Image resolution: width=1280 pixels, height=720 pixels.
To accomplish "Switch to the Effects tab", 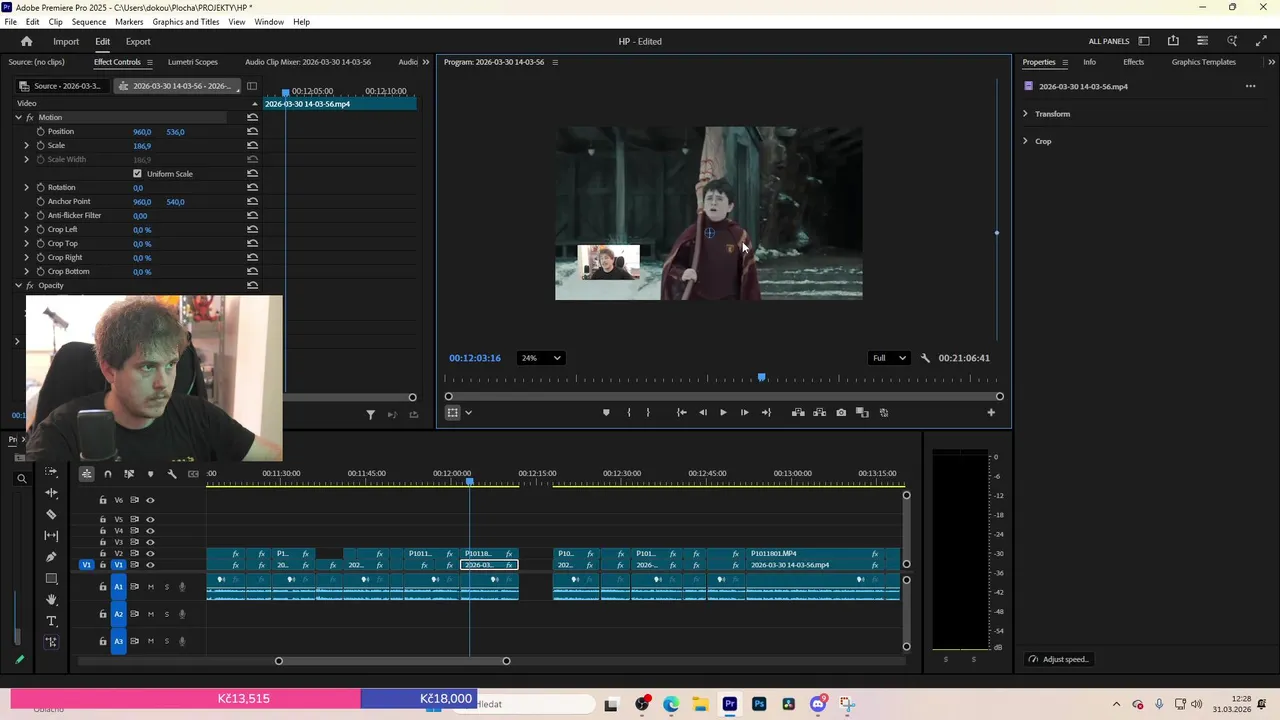I will (x=1133, y=62).
